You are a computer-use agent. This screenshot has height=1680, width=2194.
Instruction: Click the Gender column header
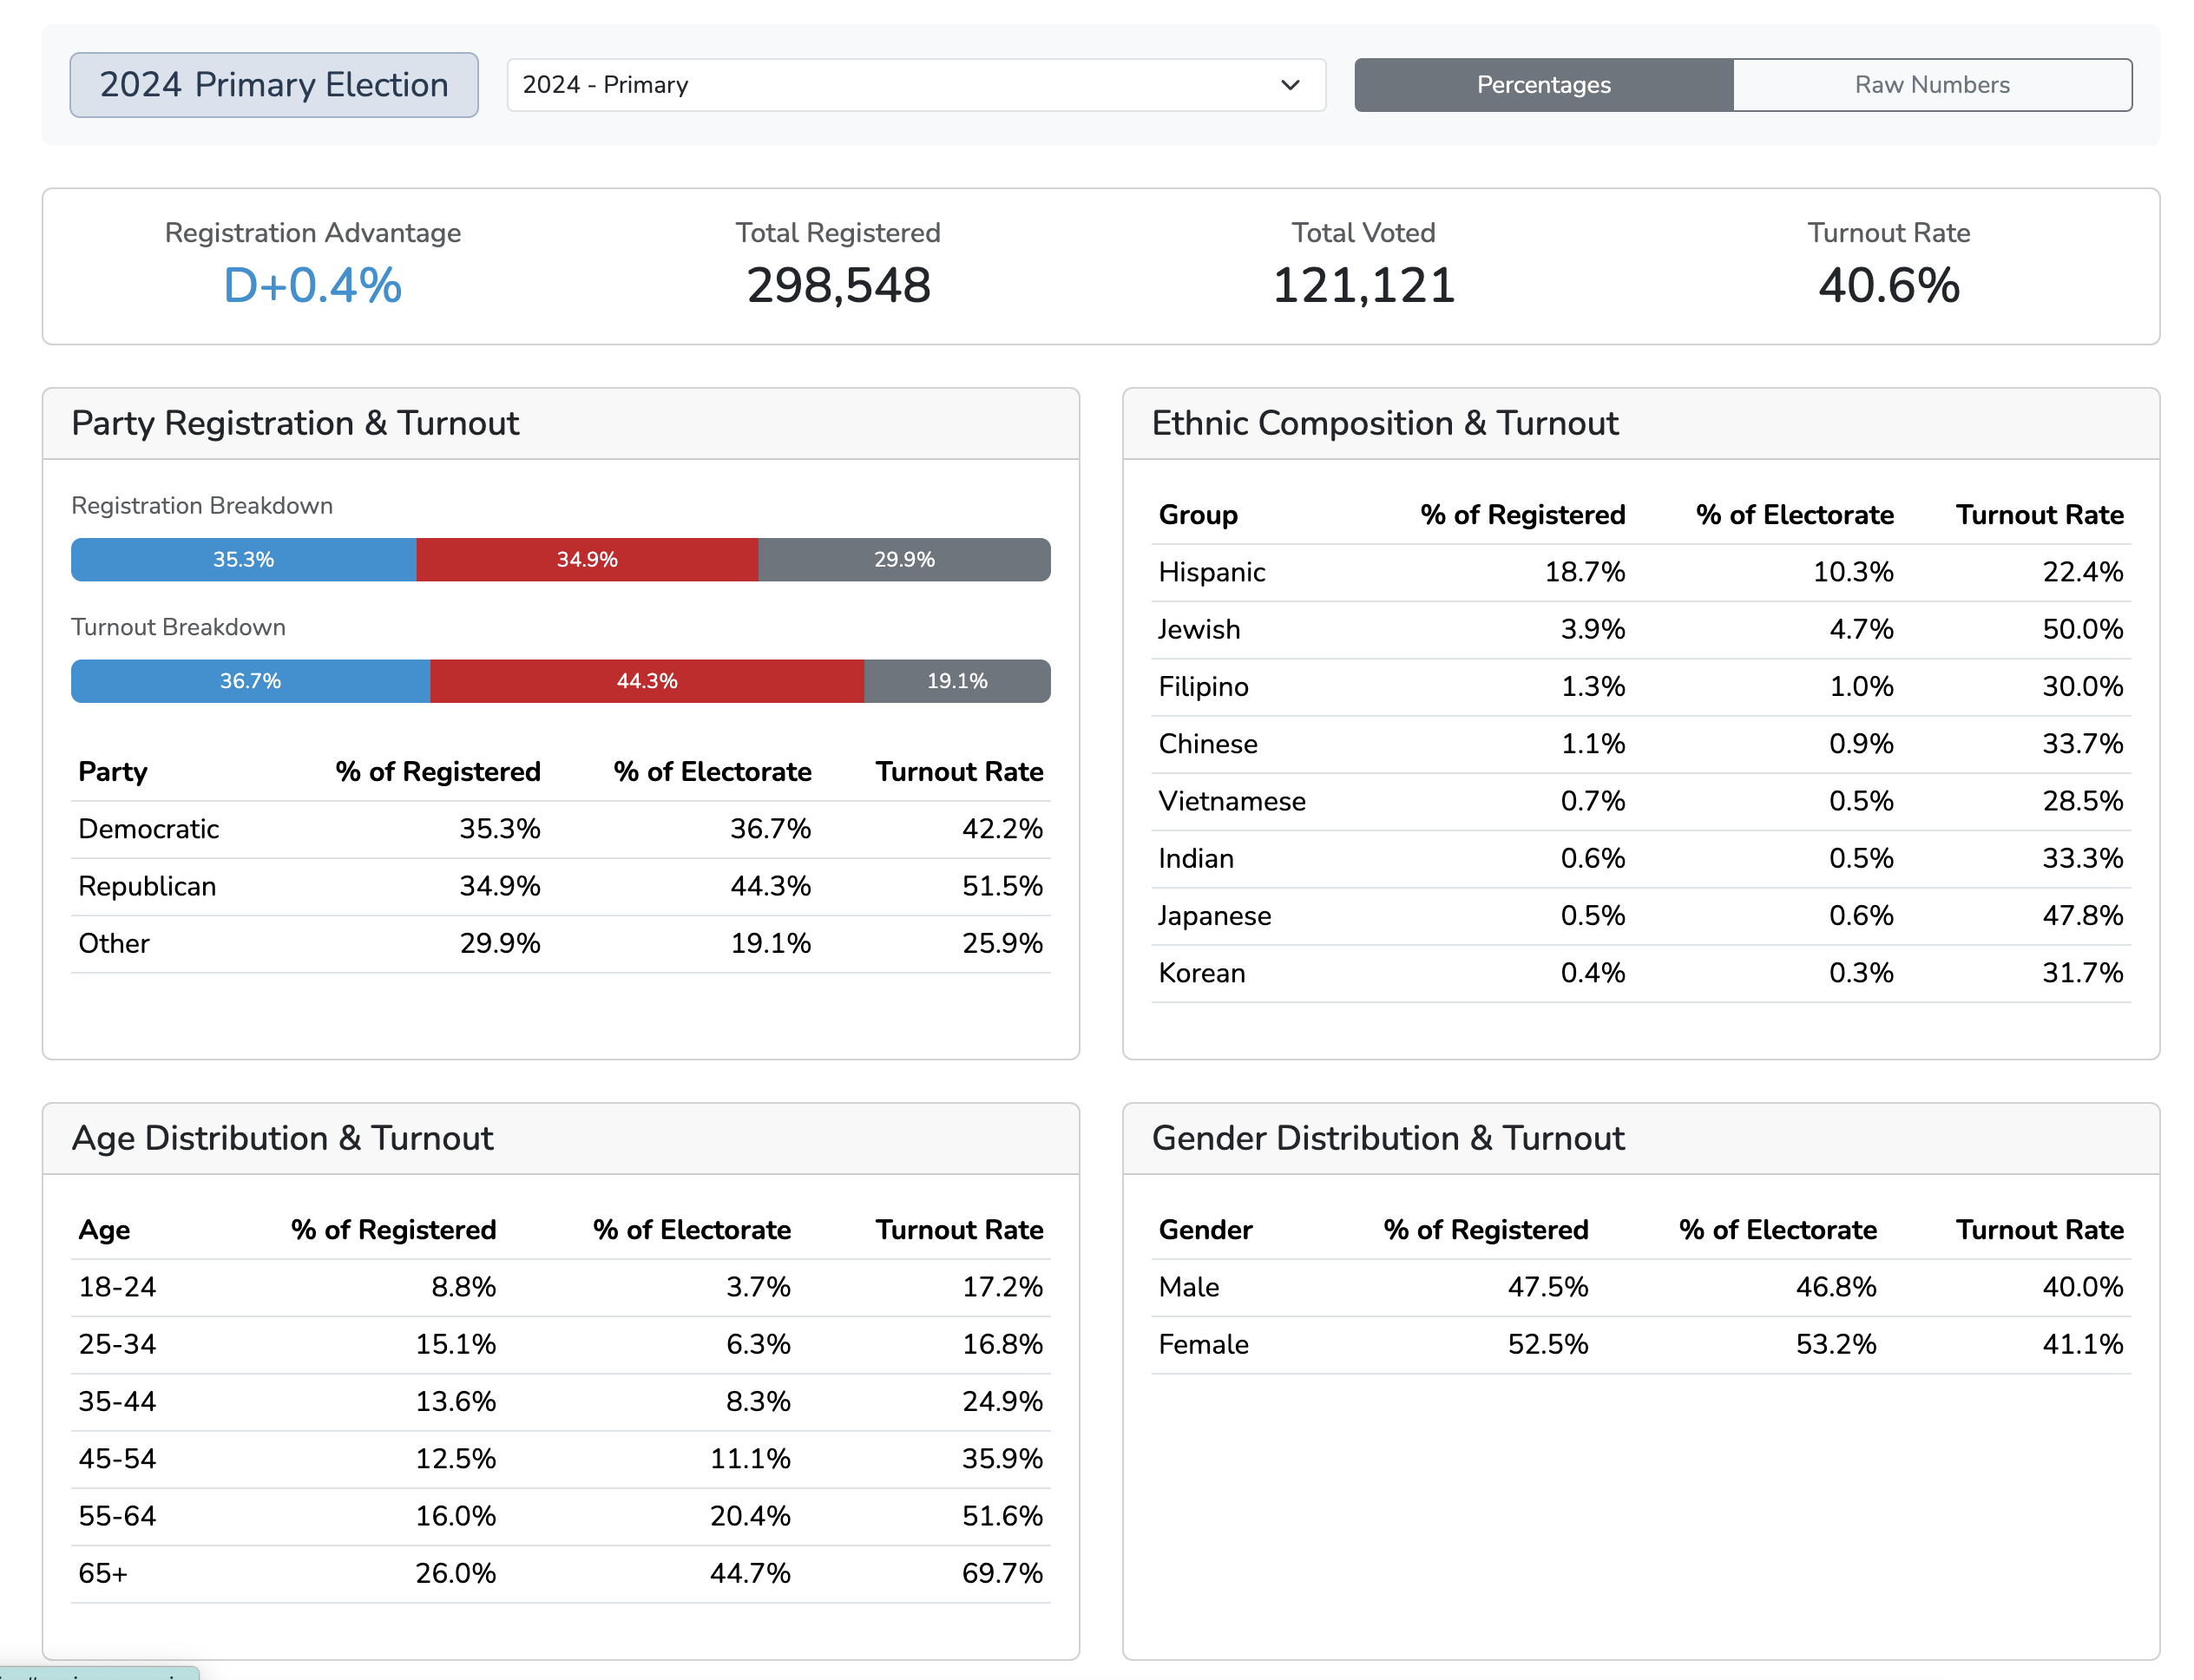pos(1205,1230)
